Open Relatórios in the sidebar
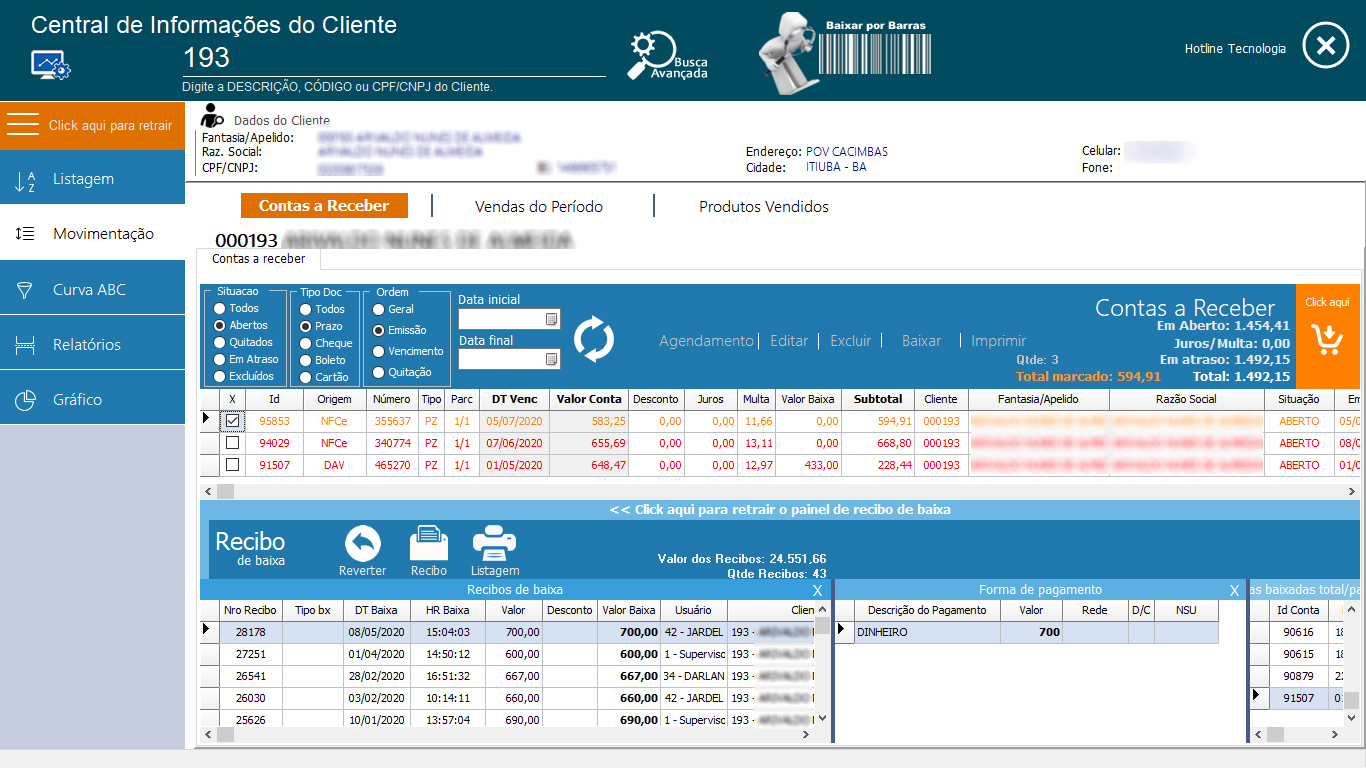This screenshot has height=768, width=1366. [92, 344]
